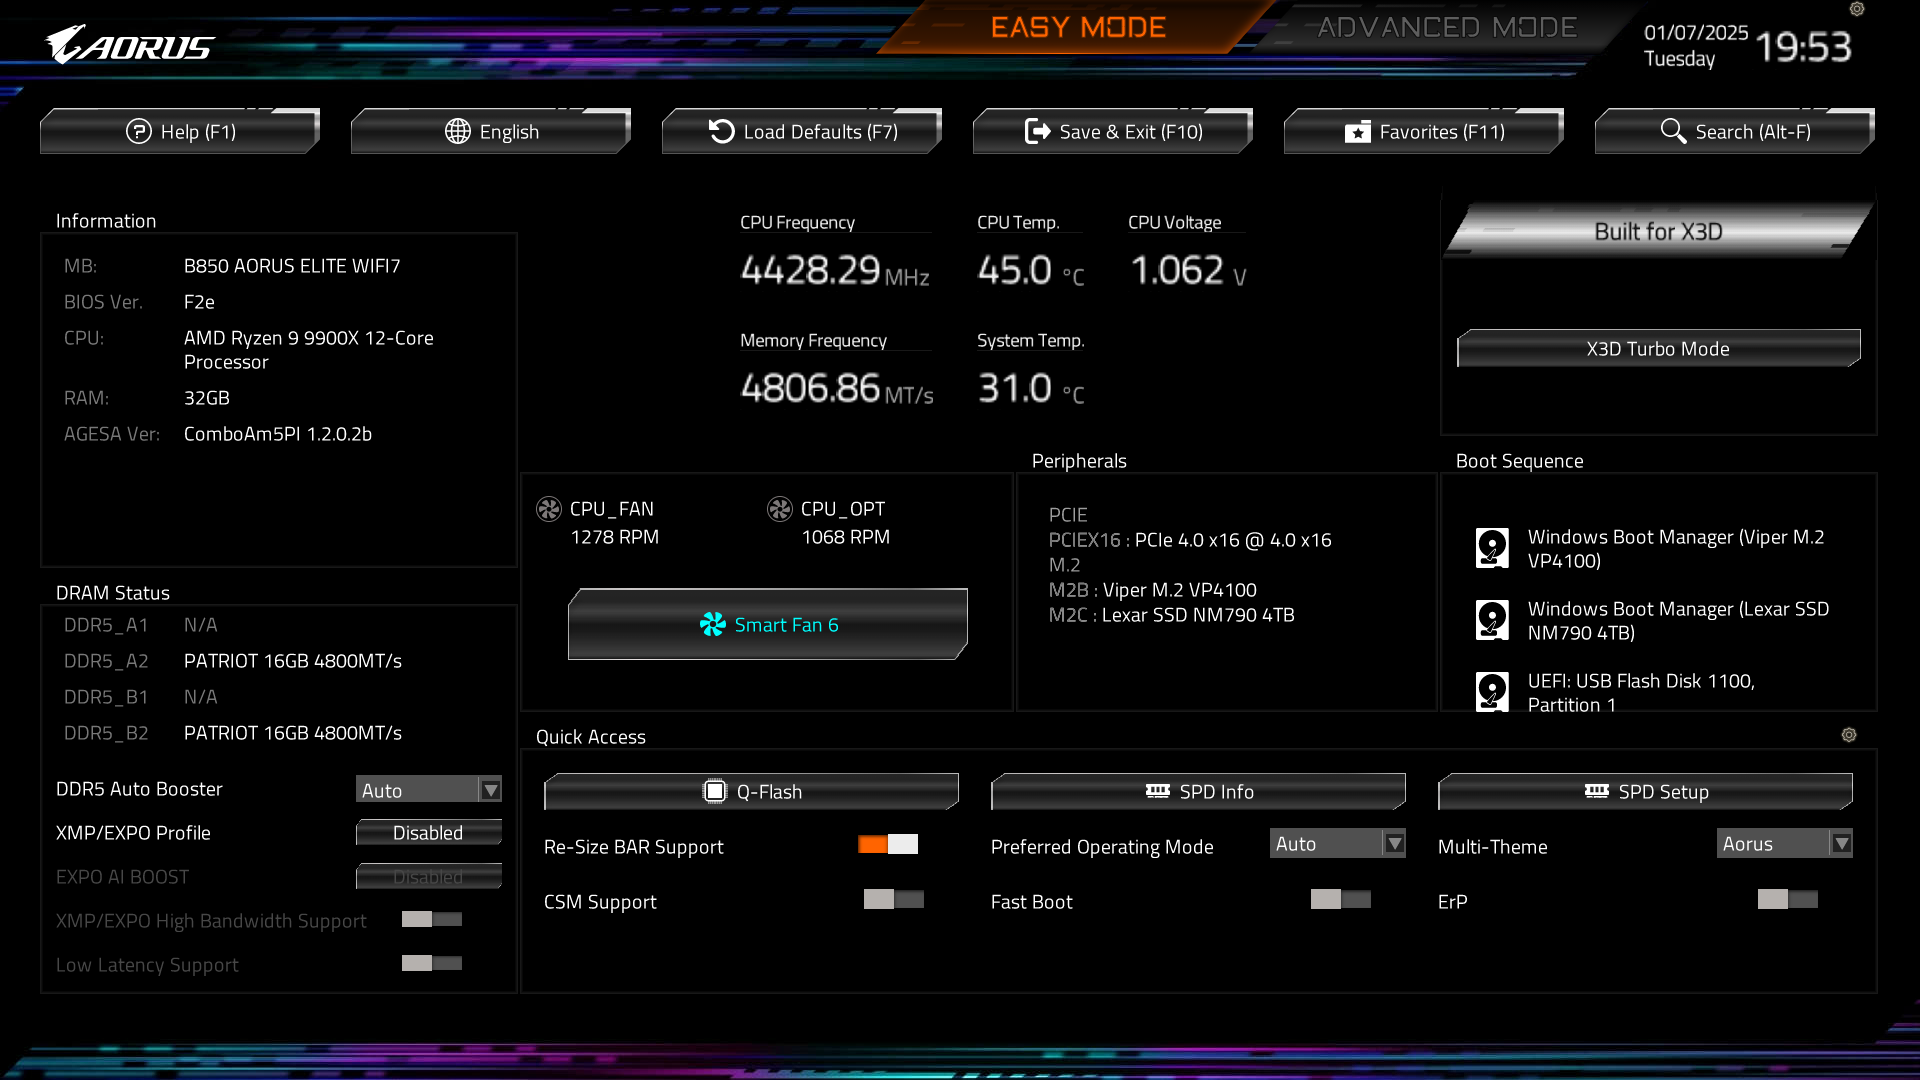
Task: Click Save & Exit (F10)
Action: click(1113, 132)
